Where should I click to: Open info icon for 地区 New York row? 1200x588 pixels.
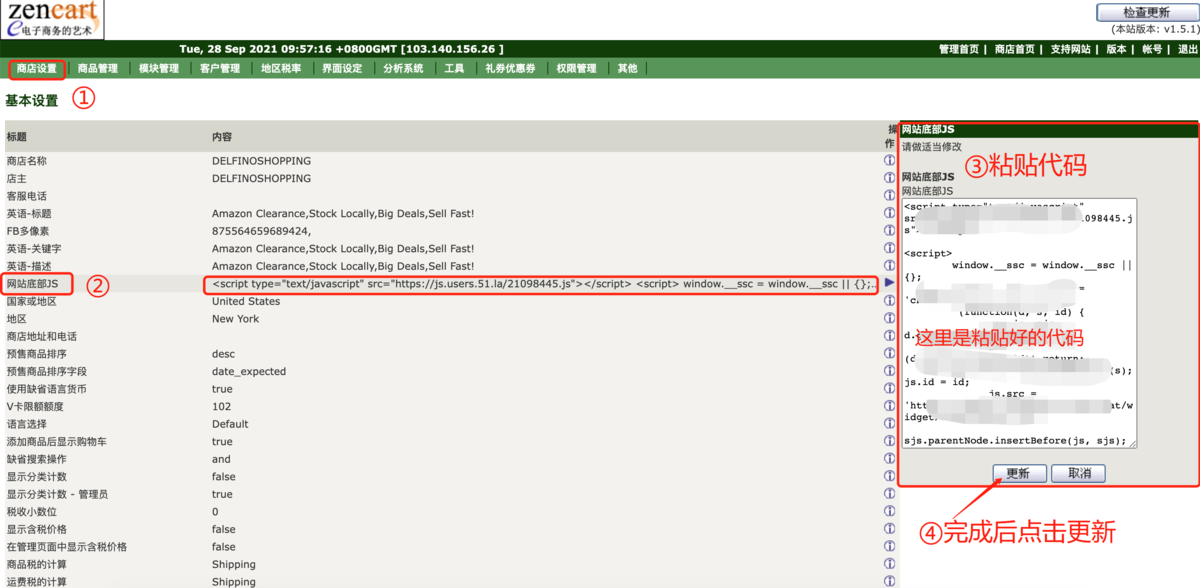889,318
